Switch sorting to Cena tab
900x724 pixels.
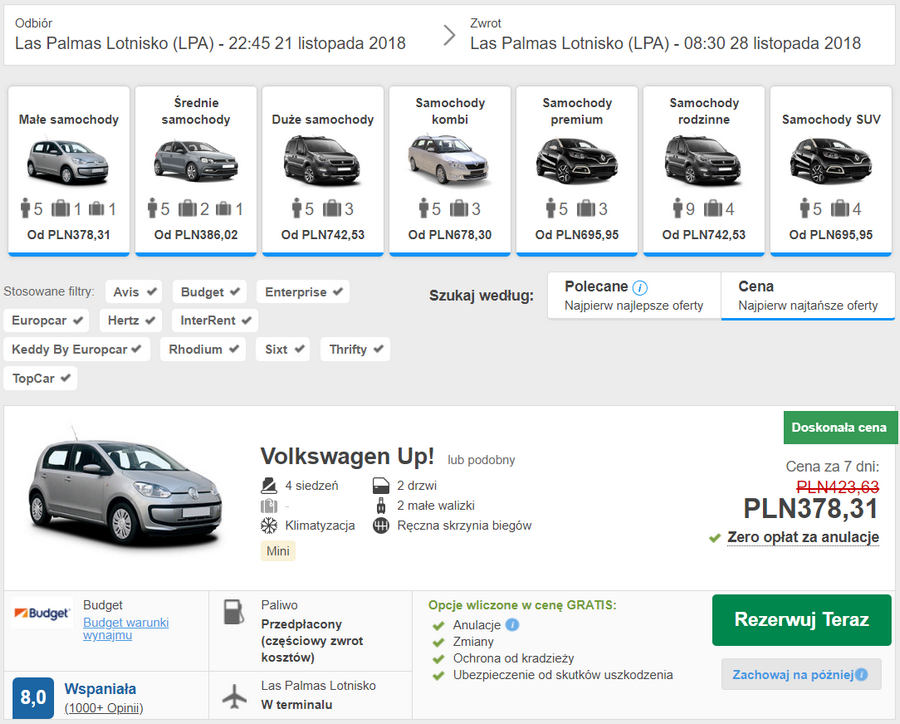click(x=806, y=295)
